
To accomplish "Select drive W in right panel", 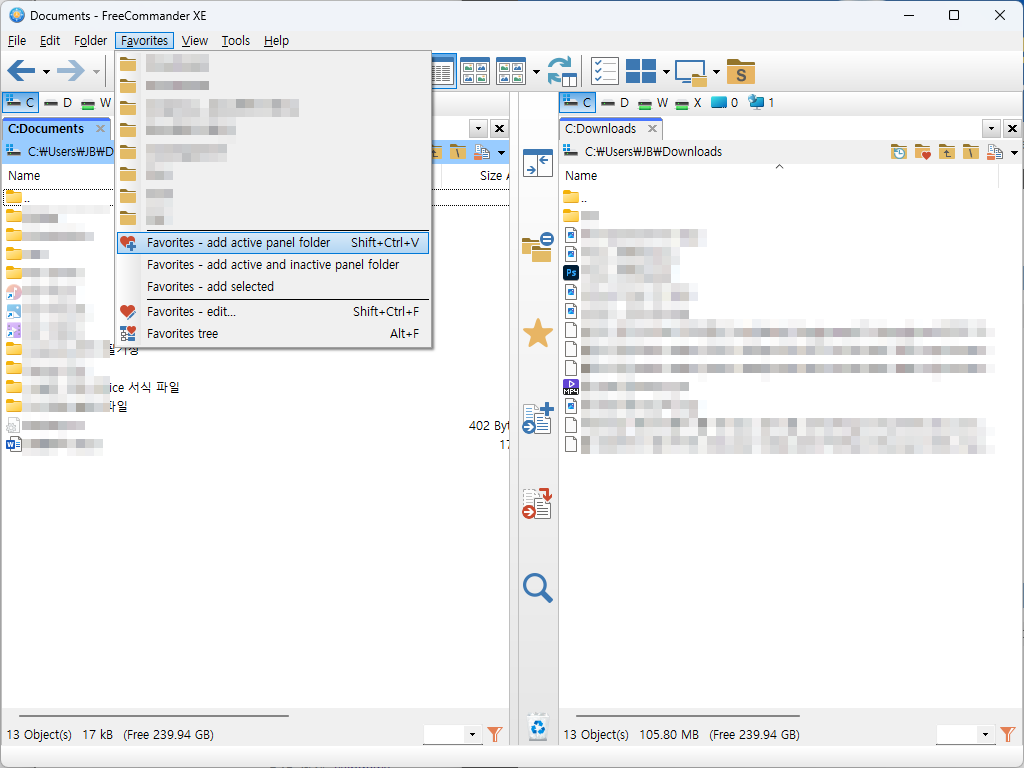I will pyautogui.click(x=653, y=103).
